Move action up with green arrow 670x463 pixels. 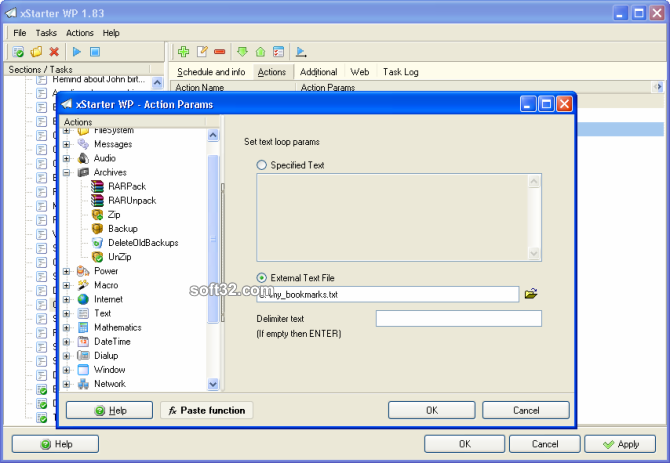tap(260, 52)
